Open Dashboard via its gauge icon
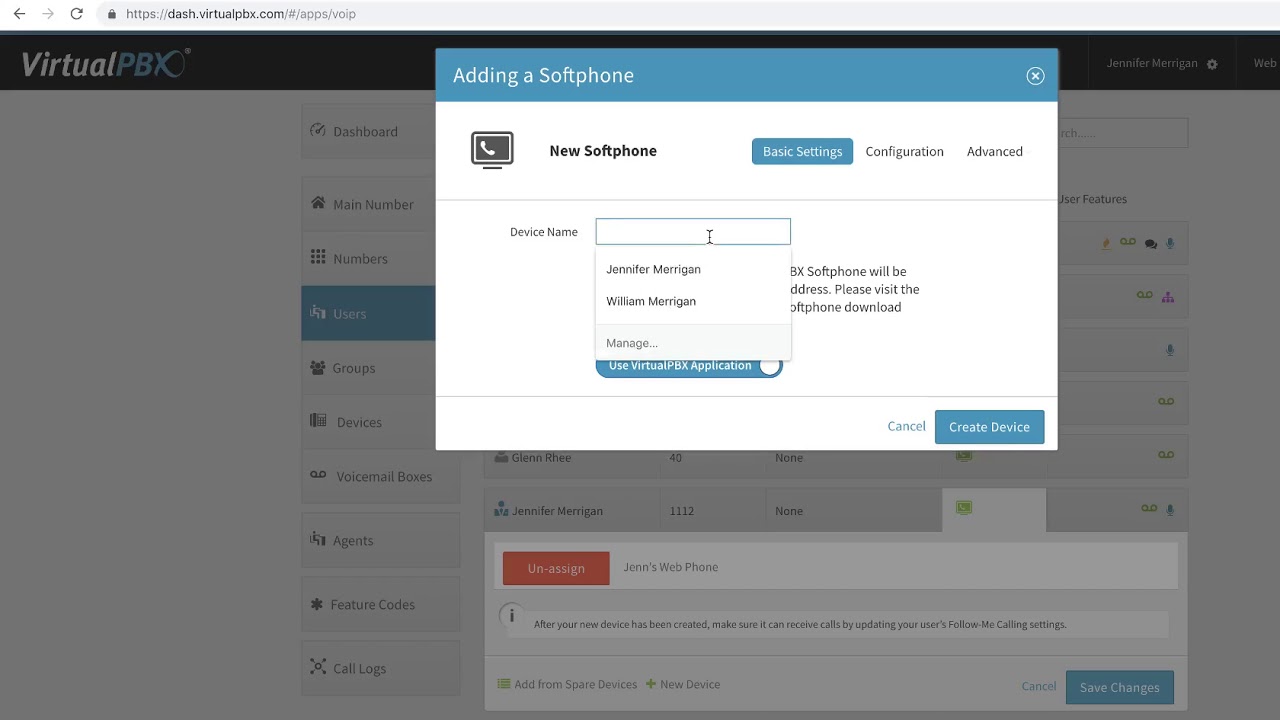This screenshot has width=1280, height=720. click(x=318, y=130)
